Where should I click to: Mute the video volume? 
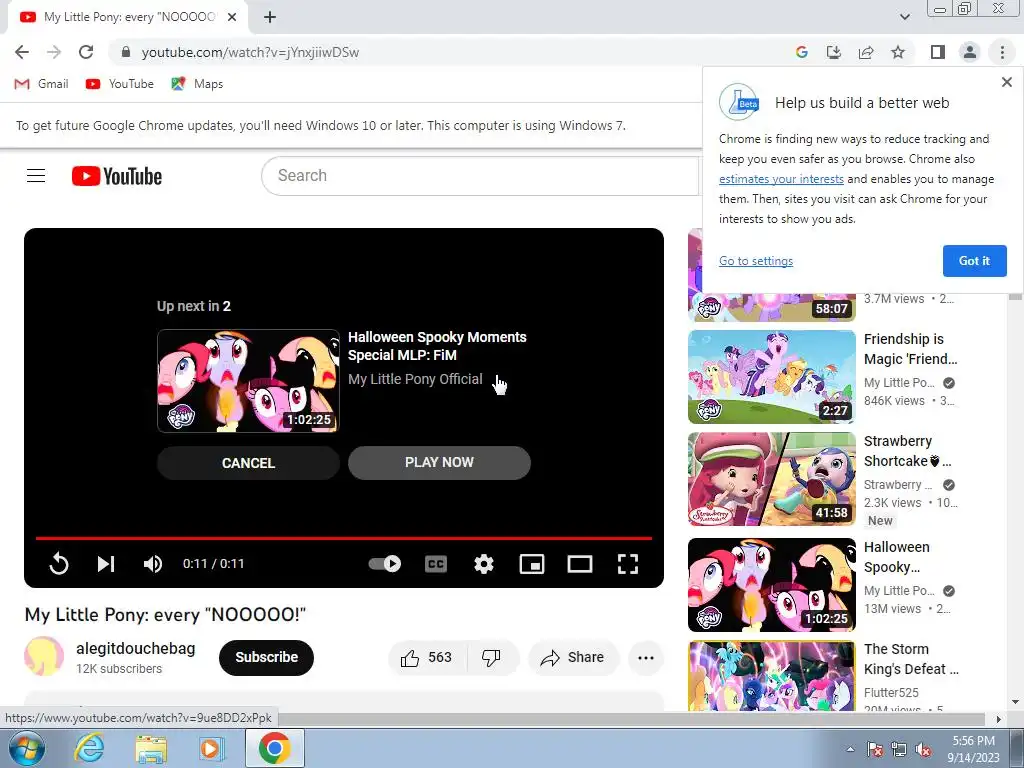(153, 564)
